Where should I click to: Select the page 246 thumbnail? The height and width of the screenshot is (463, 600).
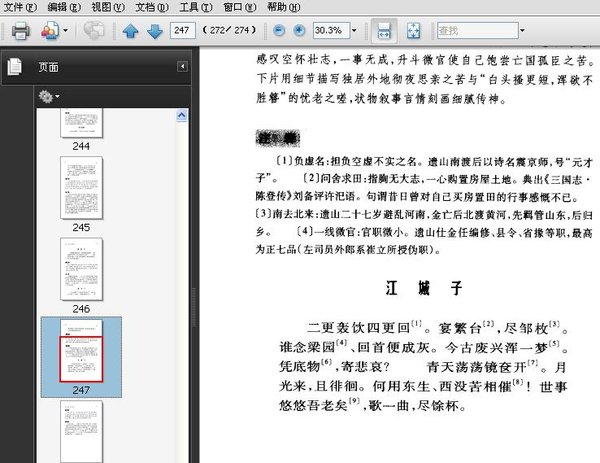point(81,268)
